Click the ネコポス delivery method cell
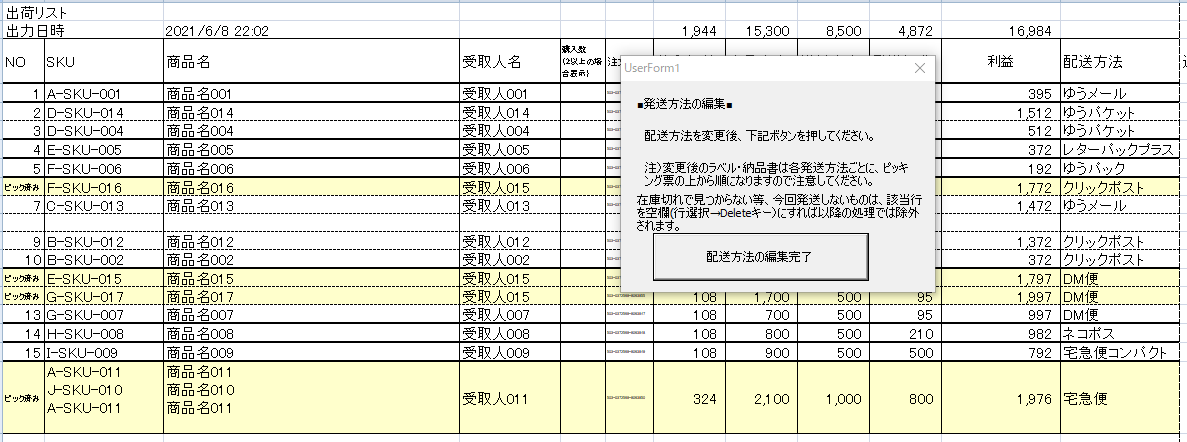The image size is (1187, 442). coord(1092,333)
